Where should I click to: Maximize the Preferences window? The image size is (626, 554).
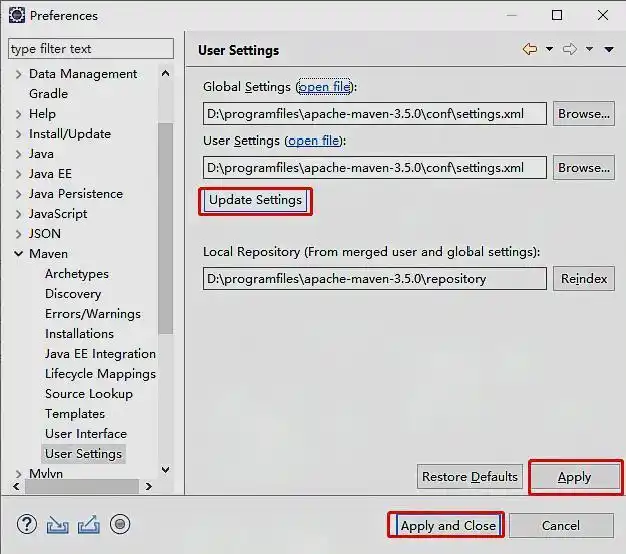[557, 15]
